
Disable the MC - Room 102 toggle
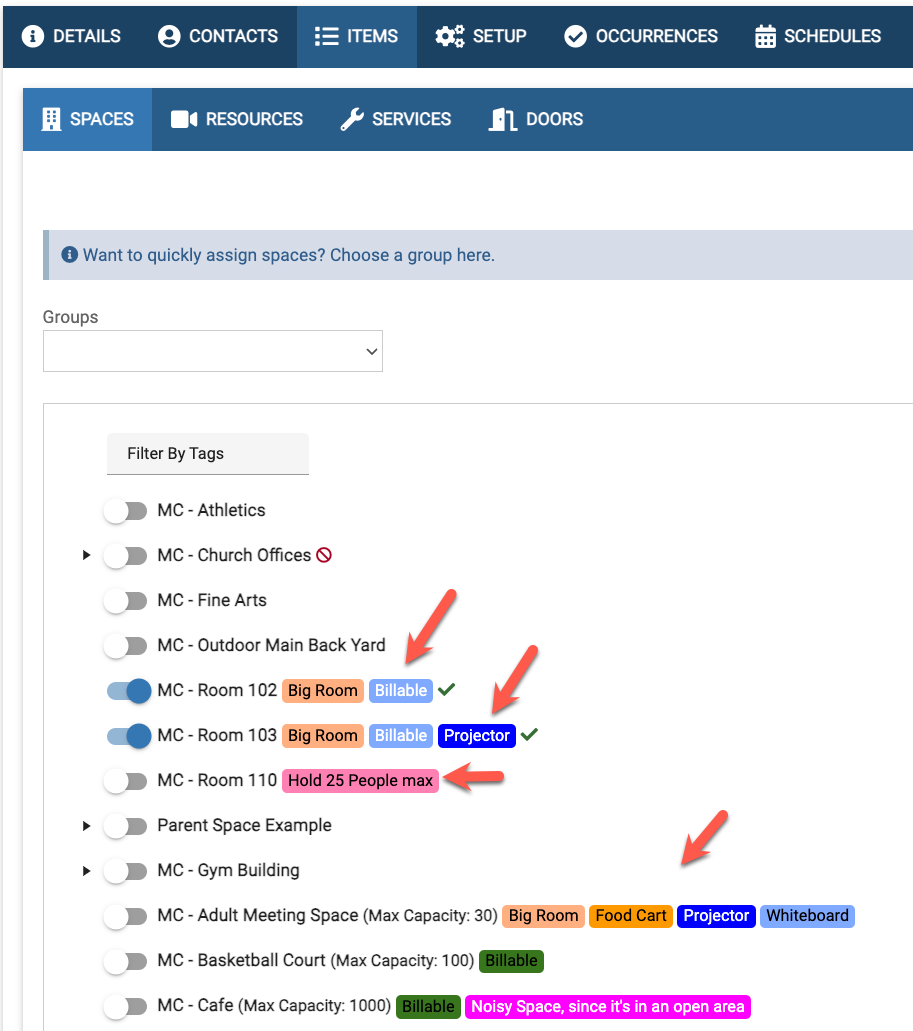pos(128,691)
